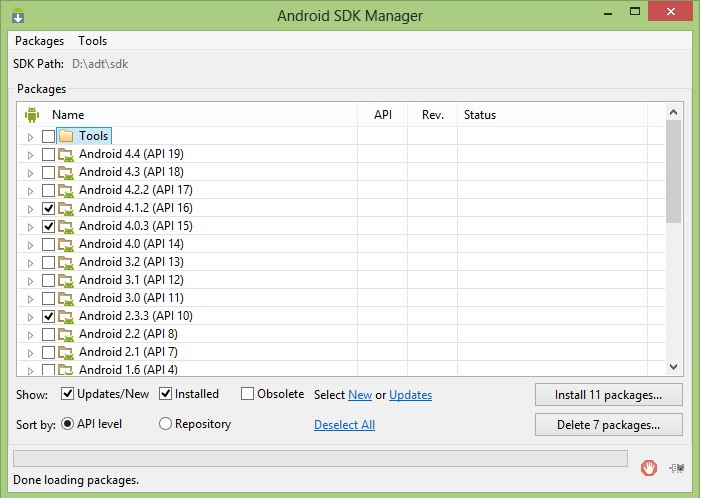The image size is (701, 498).
Task: Uncheck the Android 4.0.3 (API 15) checkbox
Action: (x=48, y=227)
